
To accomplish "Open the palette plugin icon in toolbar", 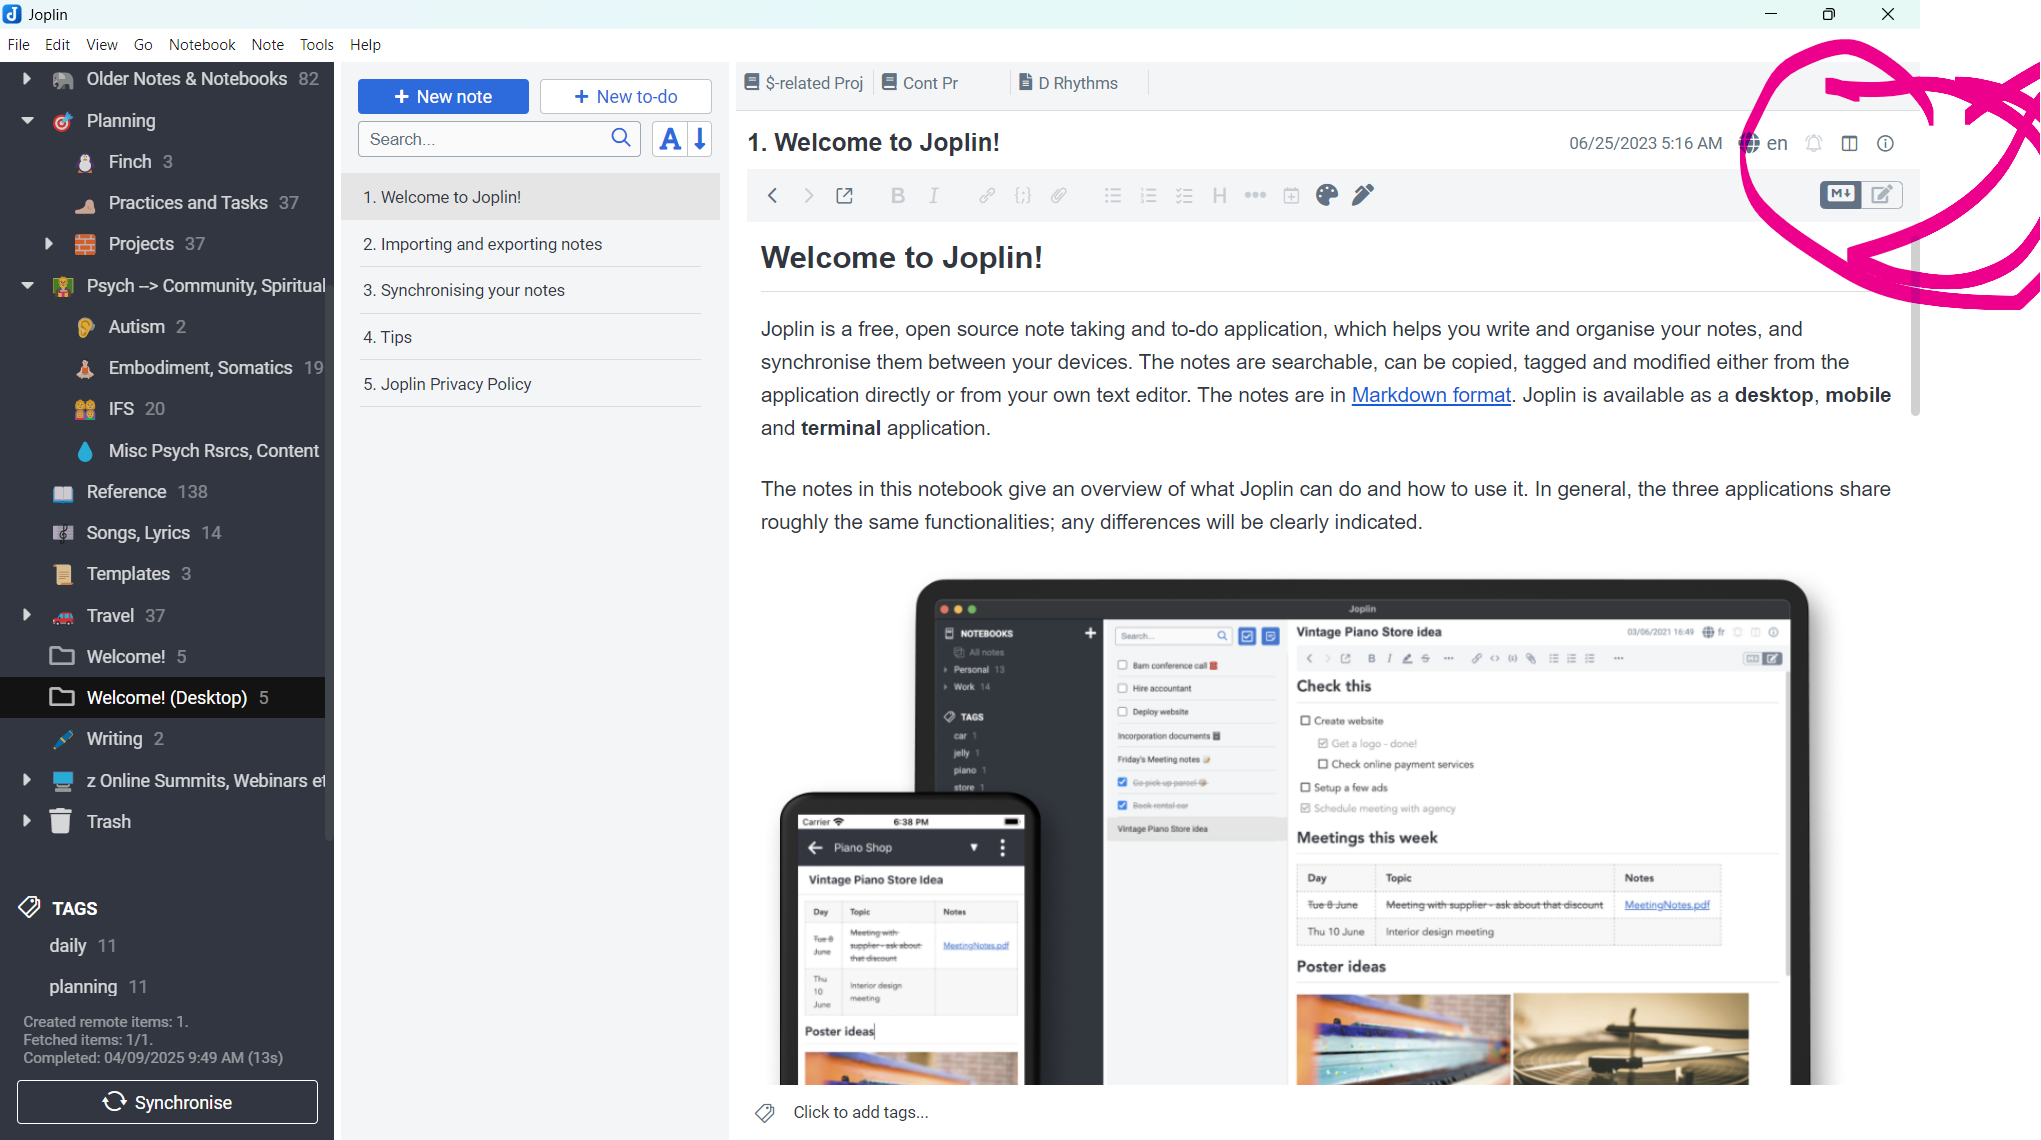I will coord(1327,195).
